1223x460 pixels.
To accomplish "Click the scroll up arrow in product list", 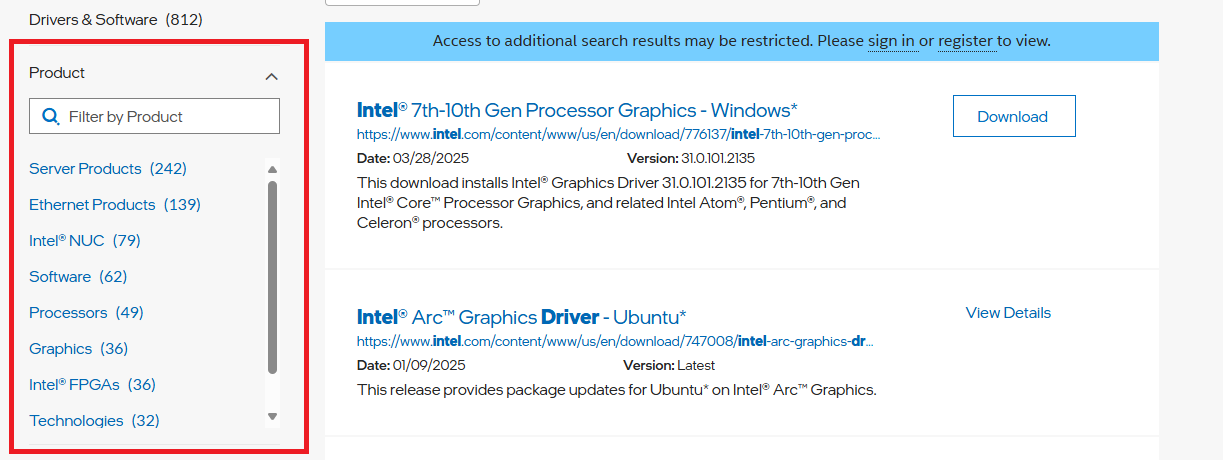I will point(272,169).
